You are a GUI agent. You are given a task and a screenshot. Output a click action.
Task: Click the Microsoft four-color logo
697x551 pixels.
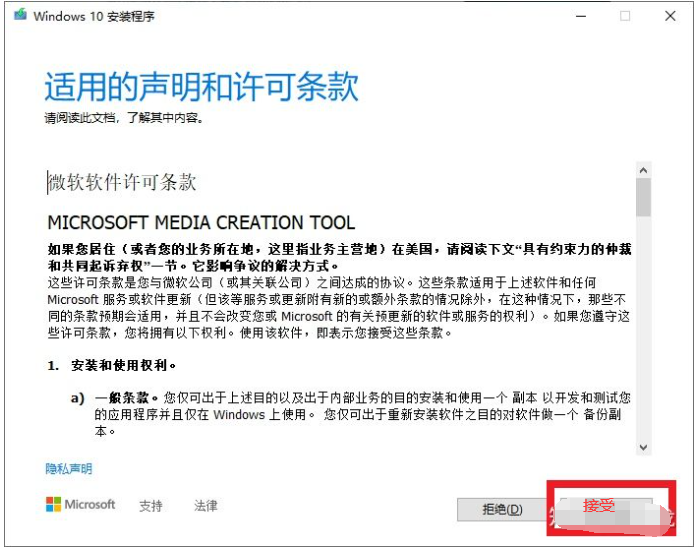(x=53, y=505)
